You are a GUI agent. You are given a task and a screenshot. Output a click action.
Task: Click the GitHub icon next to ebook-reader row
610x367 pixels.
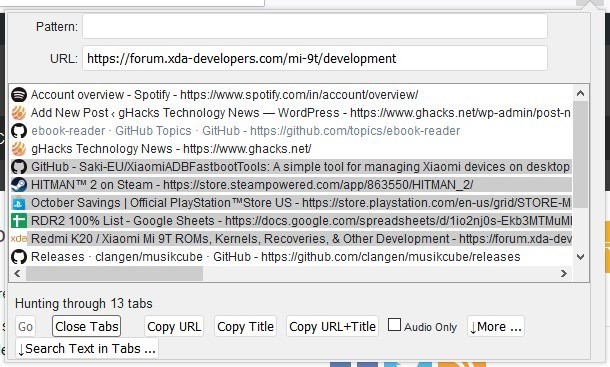coord(19,131)
